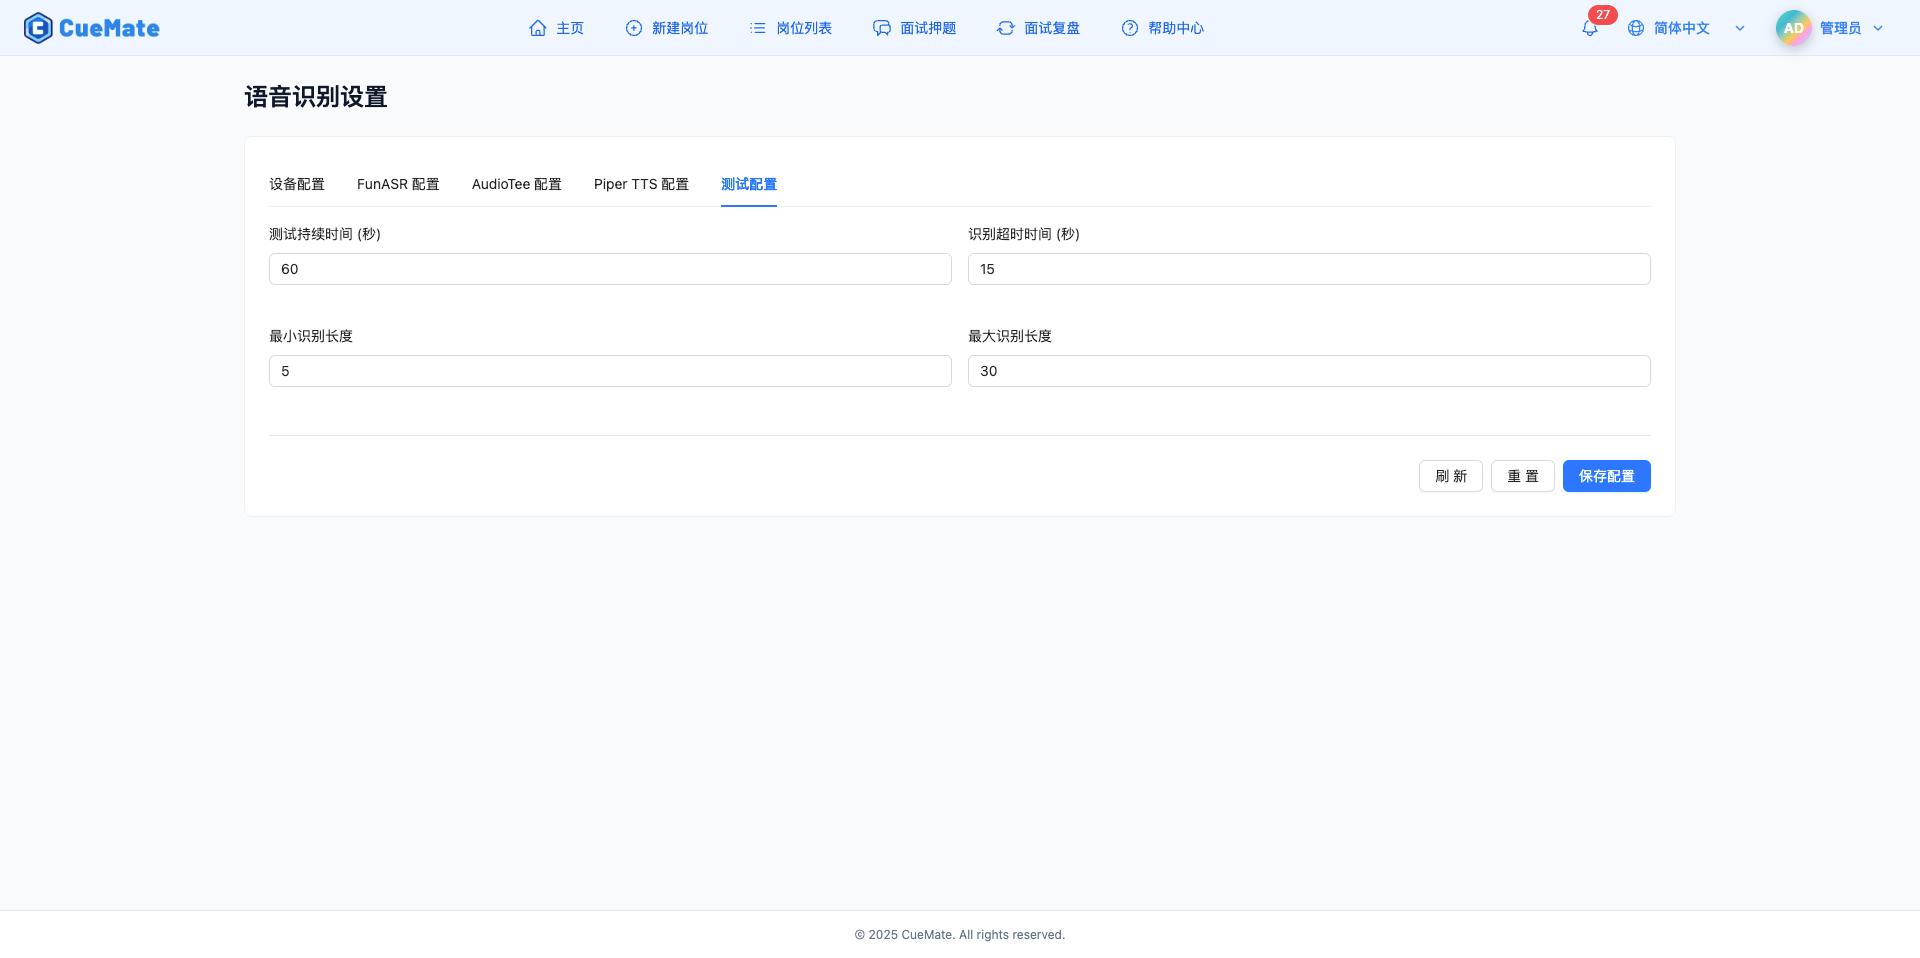Select the Piper TTS 配置 tab
Viewport: 1920px width, 958px height.
coord(641,184)
